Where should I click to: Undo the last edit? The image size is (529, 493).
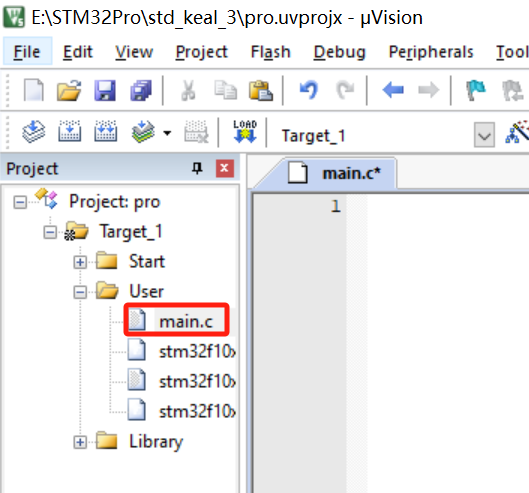309,90
